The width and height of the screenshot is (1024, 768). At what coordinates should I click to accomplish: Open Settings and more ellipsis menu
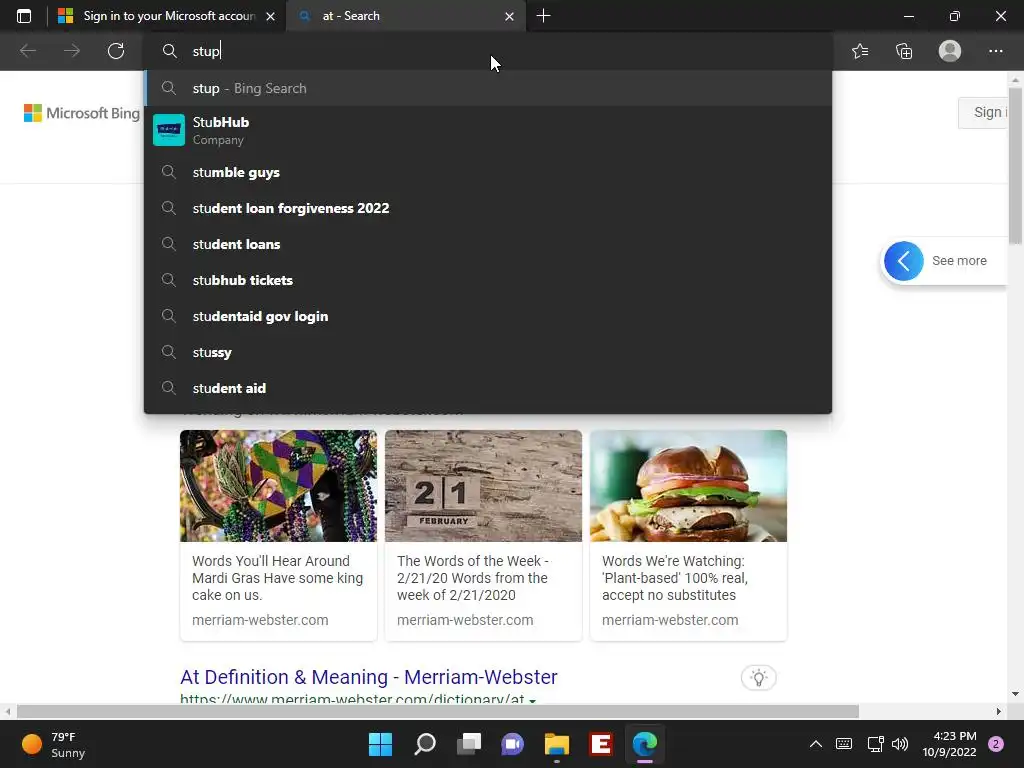click(995, 51)
